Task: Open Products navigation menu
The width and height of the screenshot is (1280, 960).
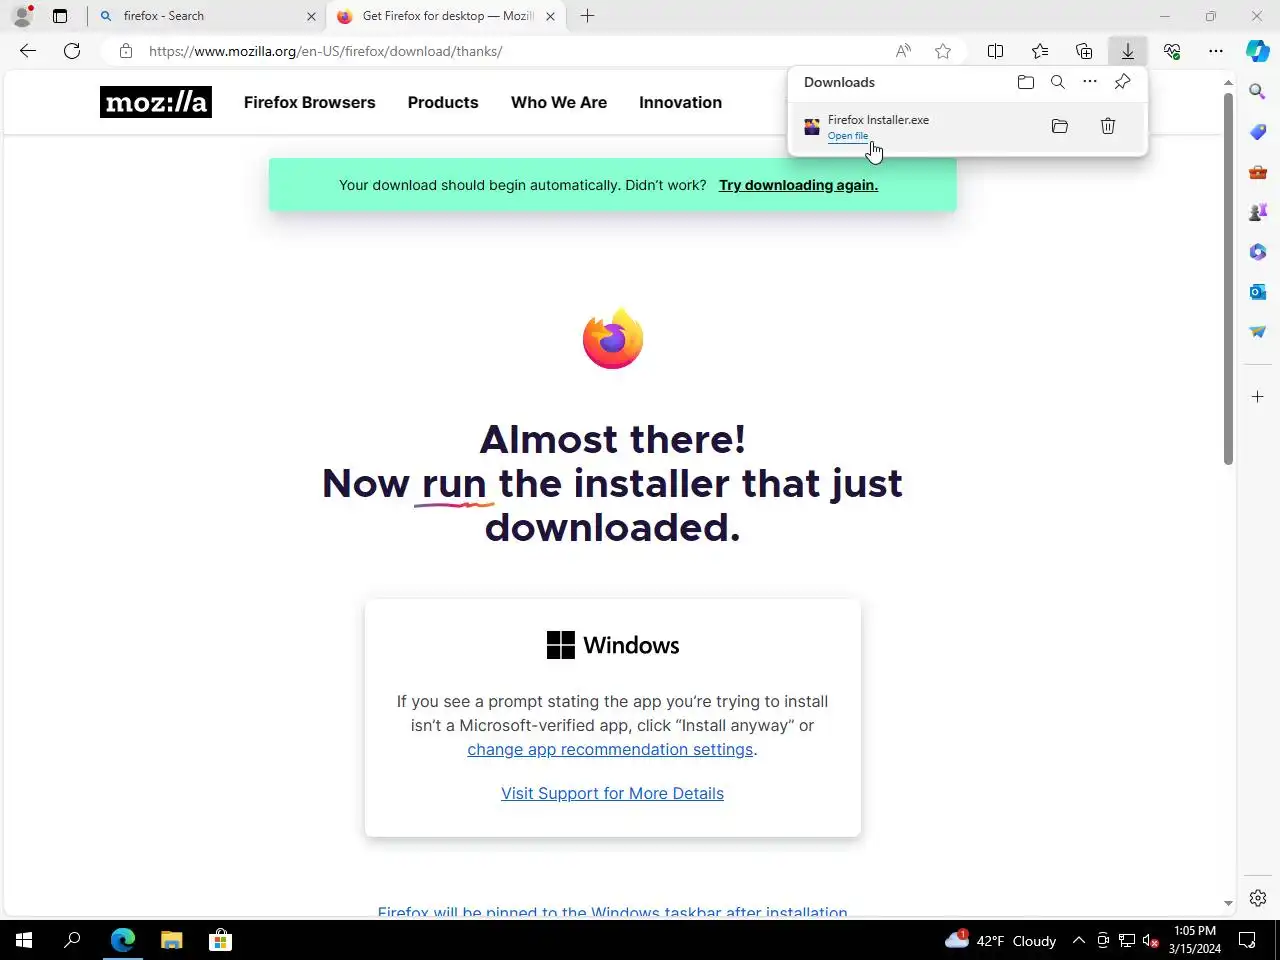Action: coord(443,102)
